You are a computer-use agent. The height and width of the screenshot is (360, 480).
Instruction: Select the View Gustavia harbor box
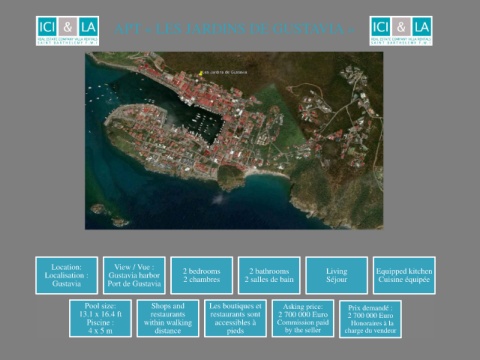point(134,275)
